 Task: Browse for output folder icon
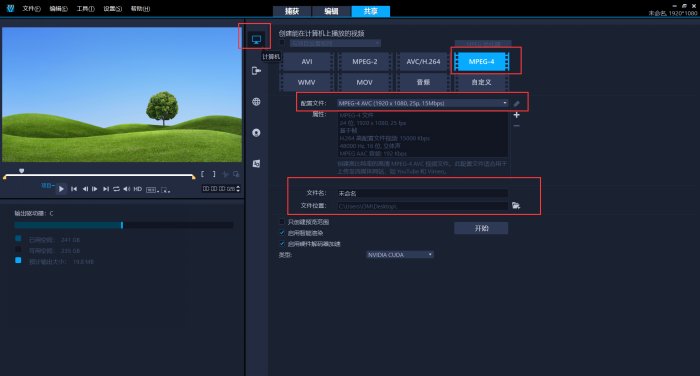tap(516, 205)
